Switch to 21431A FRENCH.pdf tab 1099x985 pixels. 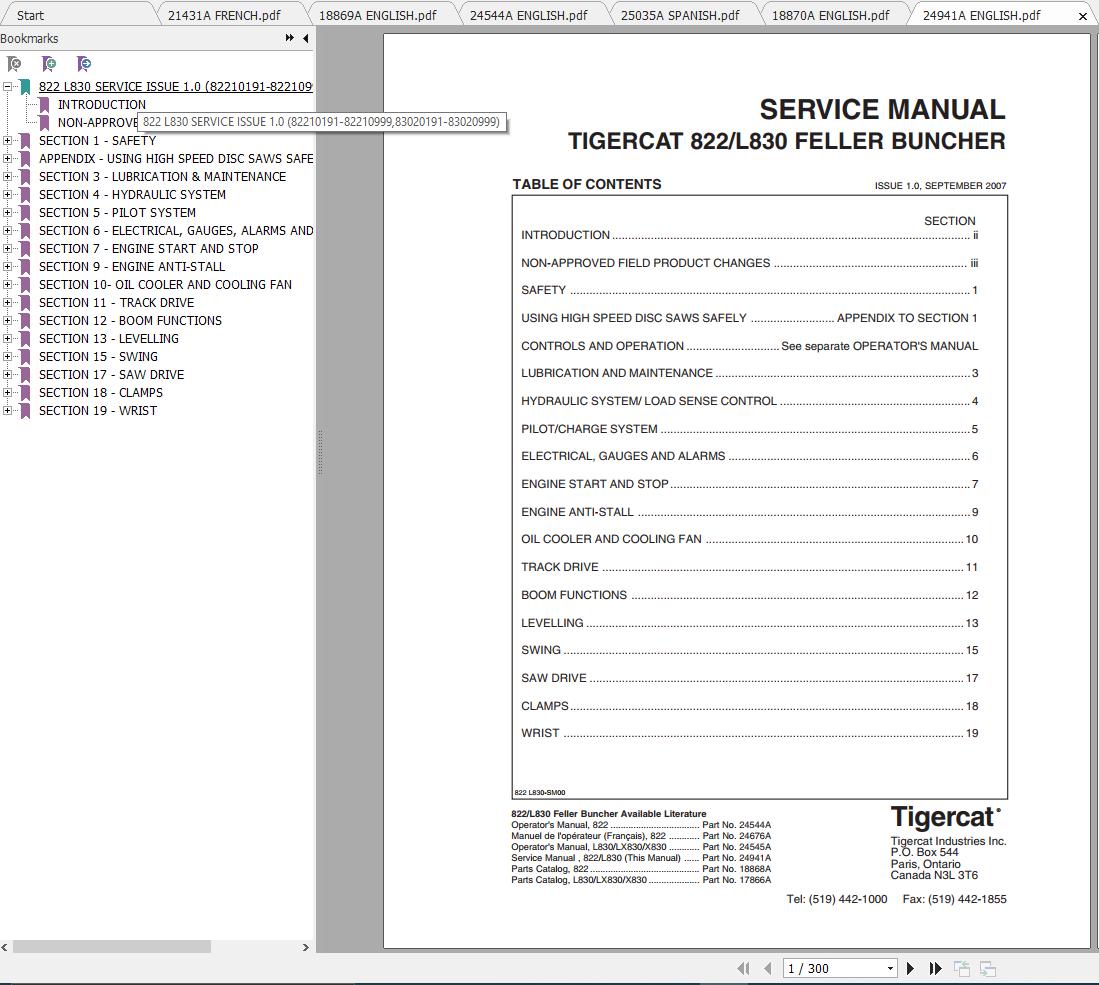(224, 15)
